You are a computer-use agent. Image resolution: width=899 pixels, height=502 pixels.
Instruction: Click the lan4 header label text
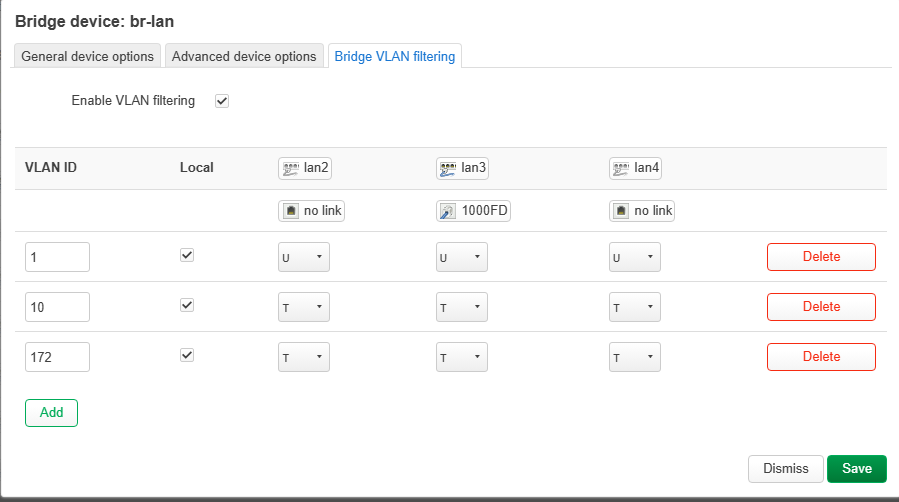(647, 167)
